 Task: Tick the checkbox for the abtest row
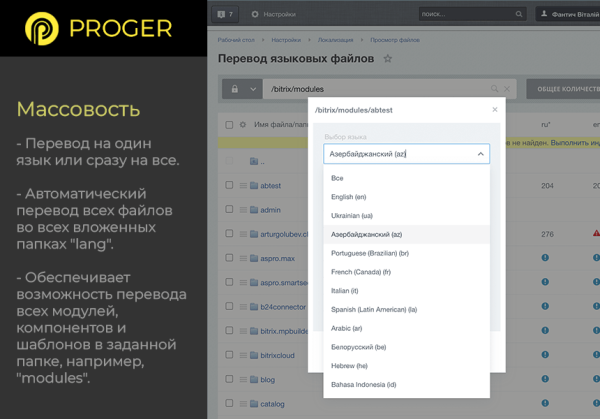pyautogui.click(x=229, y=185)
